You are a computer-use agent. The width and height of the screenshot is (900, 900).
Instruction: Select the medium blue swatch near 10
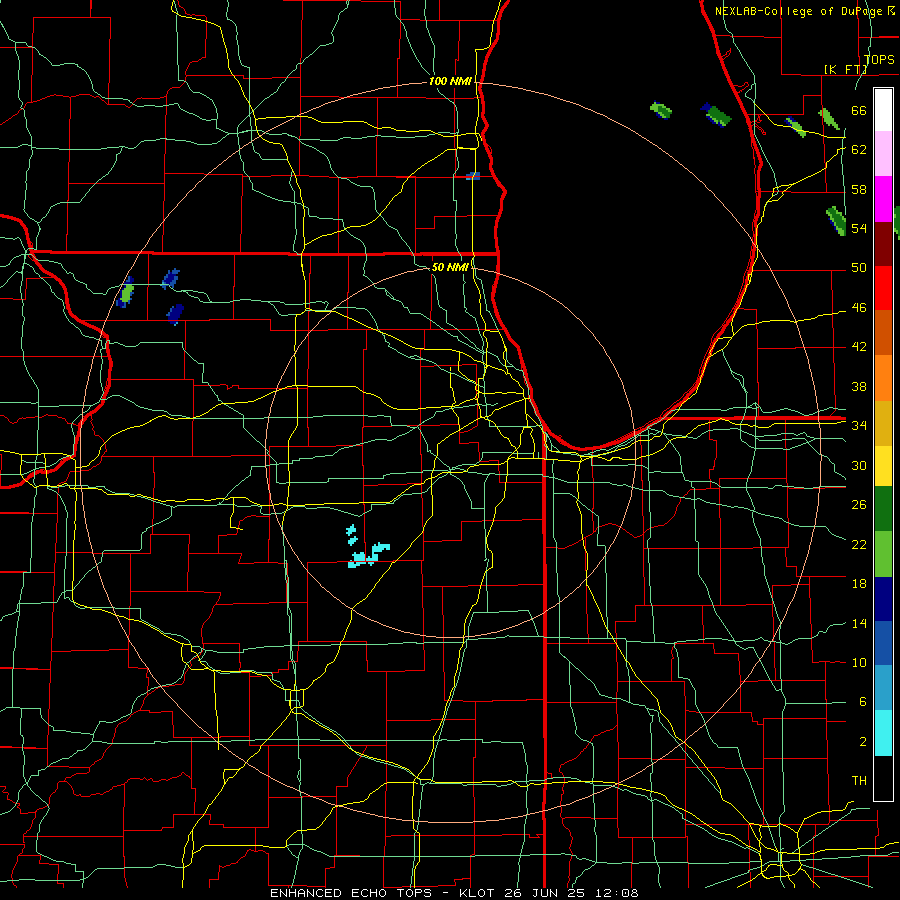tap(883, 643)
